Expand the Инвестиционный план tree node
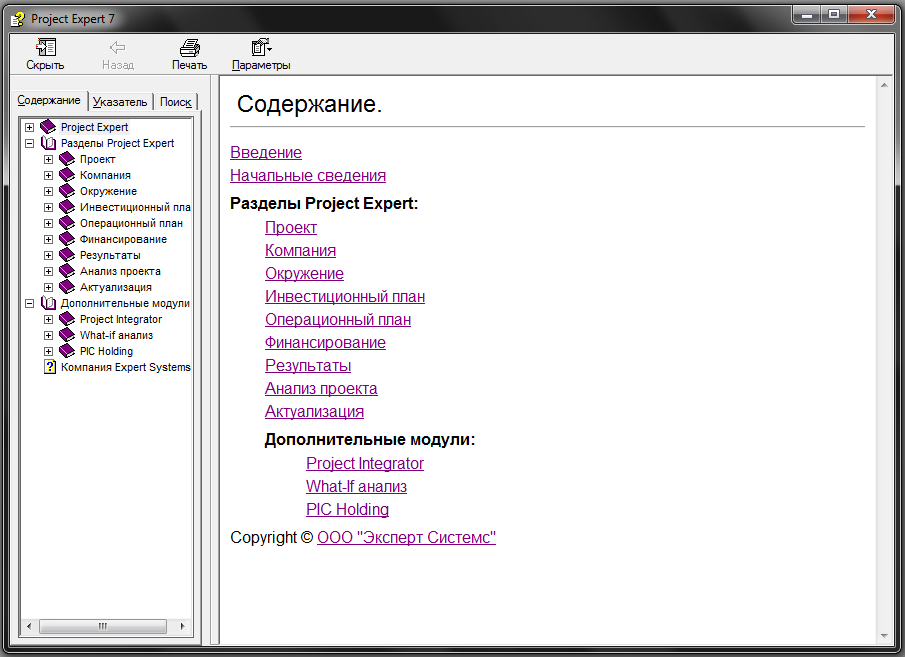The width and height of the screenshot is (905, 657). click(48, 207)
